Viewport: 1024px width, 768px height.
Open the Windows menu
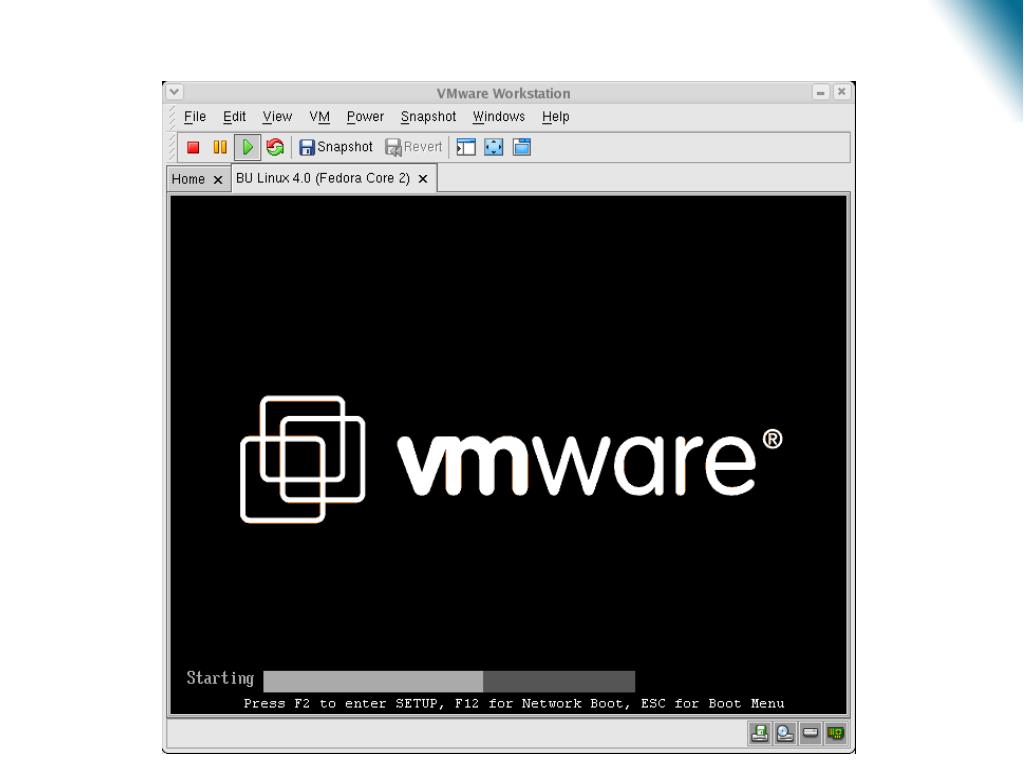click(x=499, y=117)
